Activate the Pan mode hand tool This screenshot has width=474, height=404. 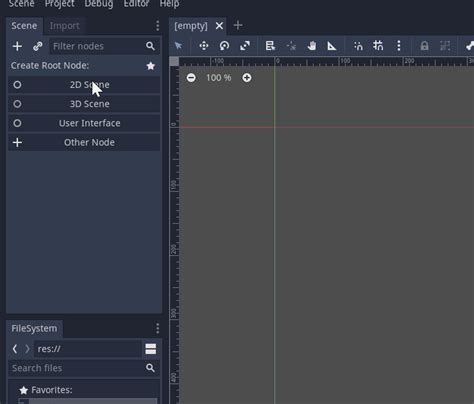312,46
